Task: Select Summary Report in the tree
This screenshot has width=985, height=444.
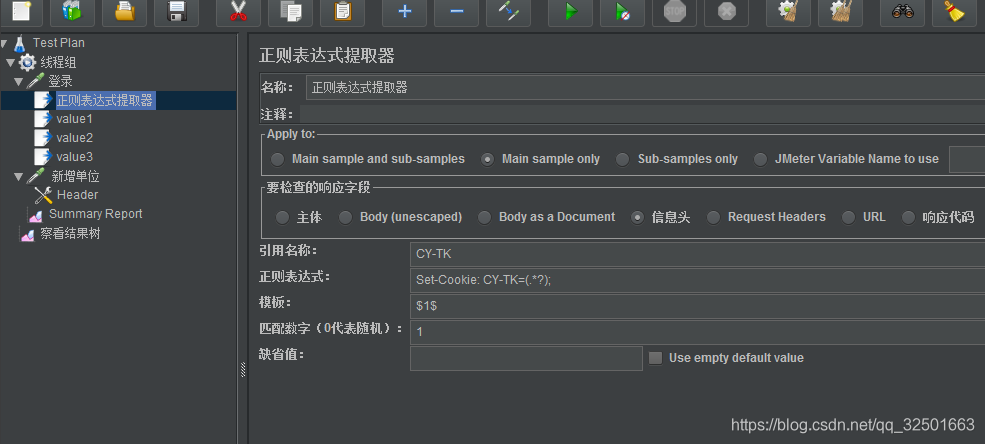Action: click(x=95, y=214)
